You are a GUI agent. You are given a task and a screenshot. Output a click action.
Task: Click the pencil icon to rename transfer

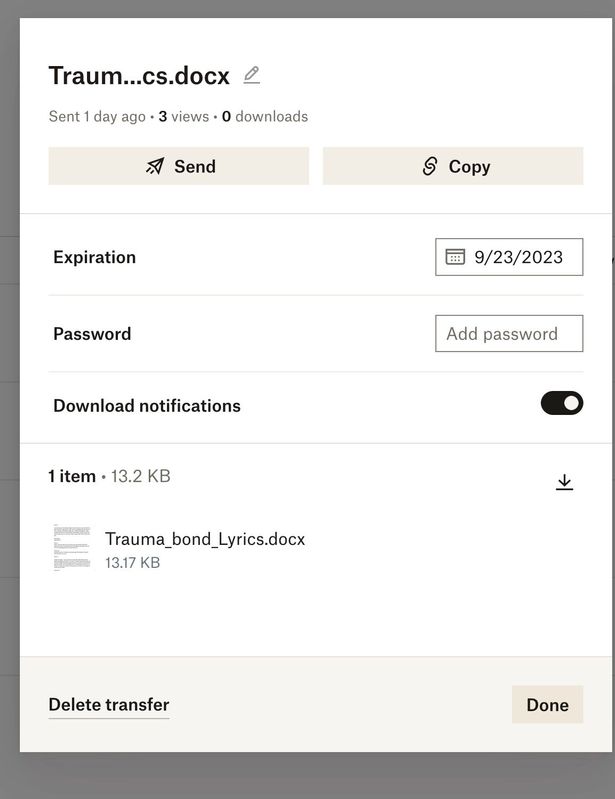252,75
